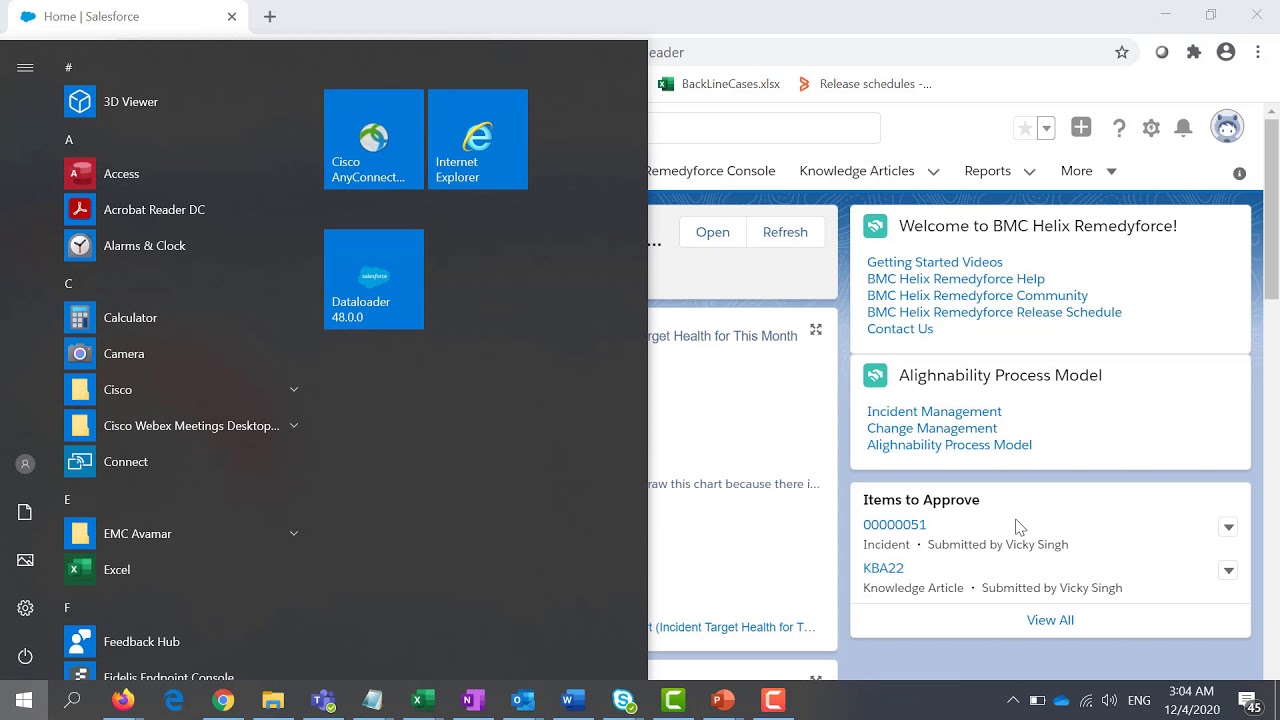Open Pictures from the Start sidebar

pos(25,560)
